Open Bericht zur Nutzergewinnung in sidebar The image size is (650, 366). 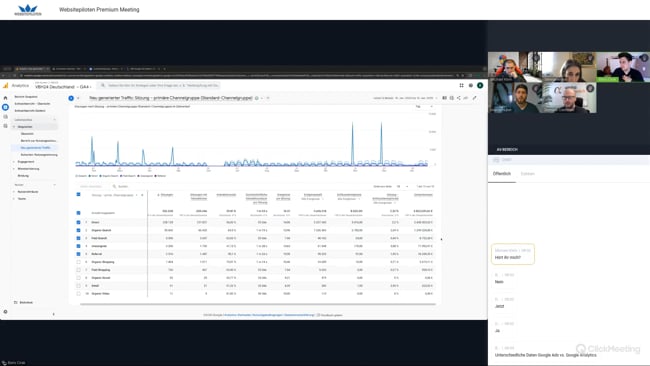click(39, 141)
